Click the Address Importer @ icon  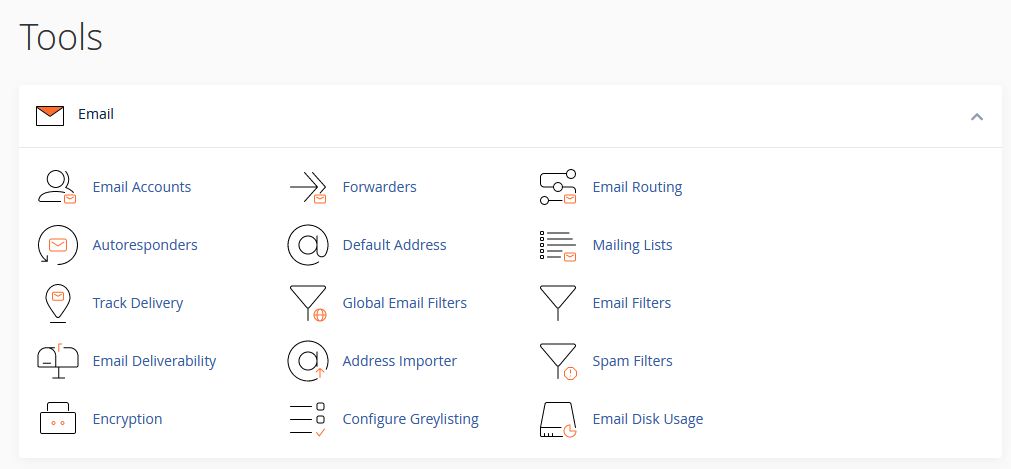(x=308, y=361)
